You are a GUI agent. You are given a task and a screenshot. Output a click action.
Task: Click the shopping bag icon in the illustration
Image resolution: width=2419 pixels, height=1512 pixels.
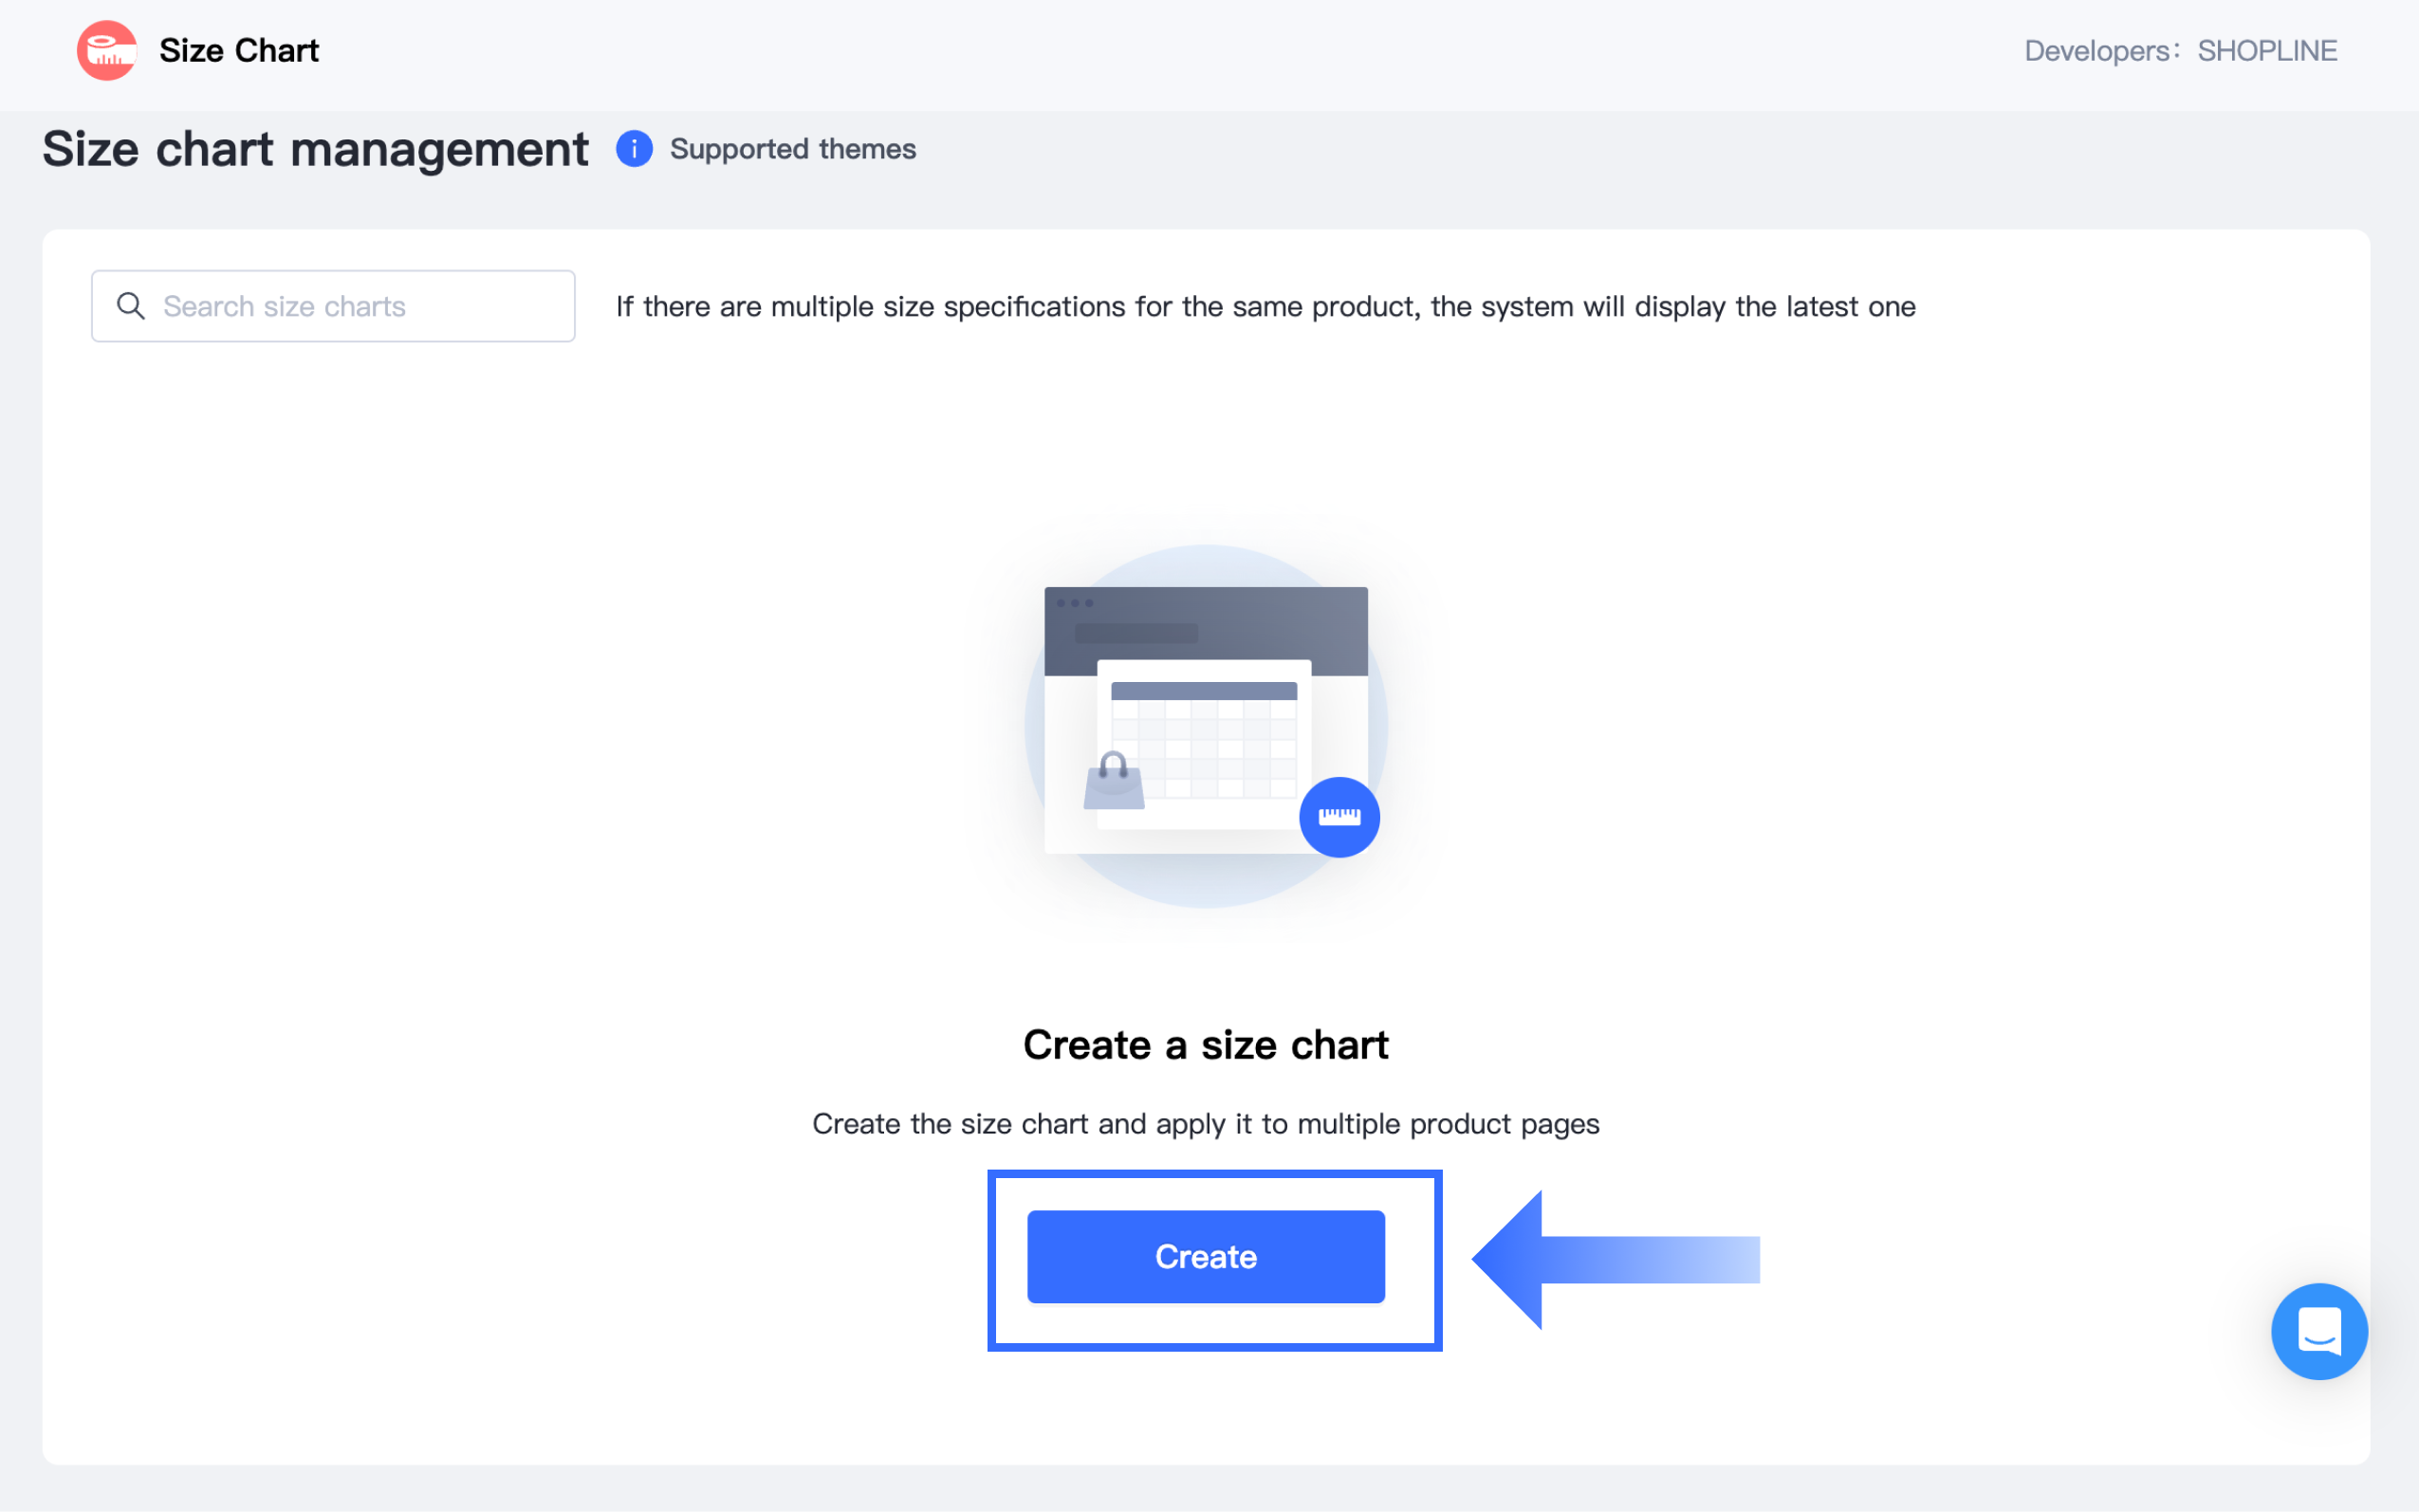click(1114, 782)
